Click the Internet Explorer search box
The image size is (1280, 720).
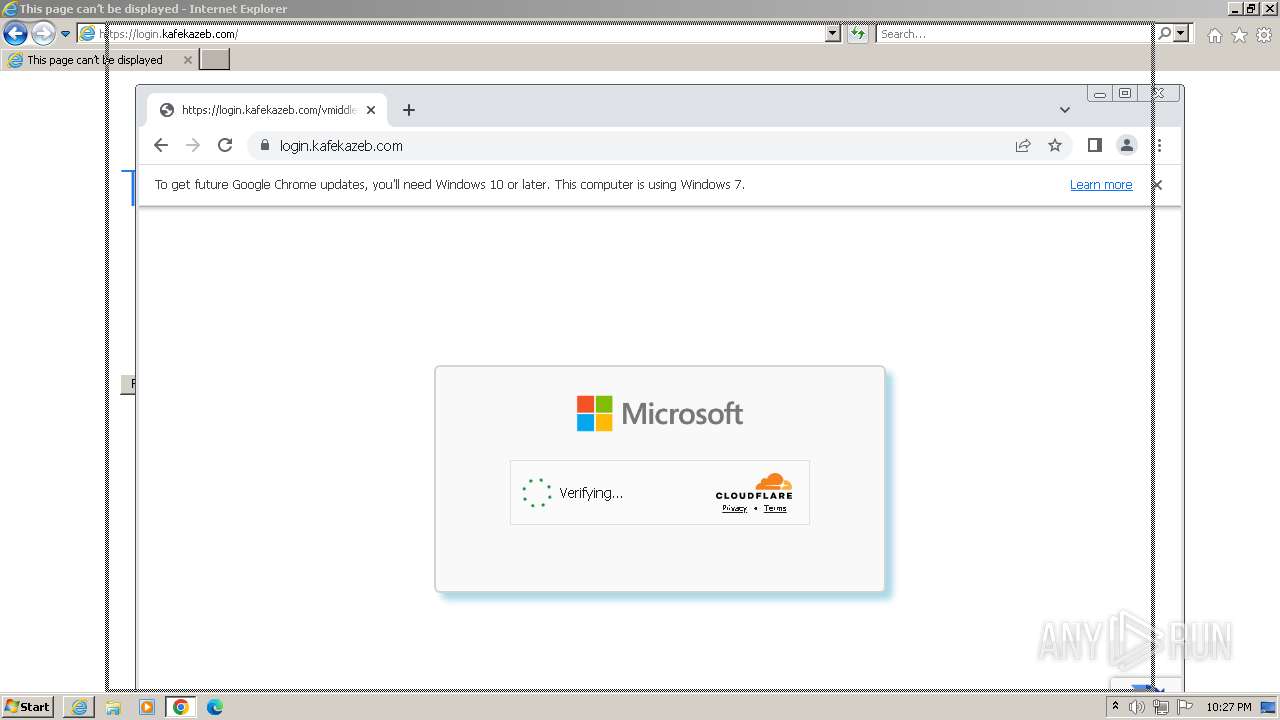1015,34
